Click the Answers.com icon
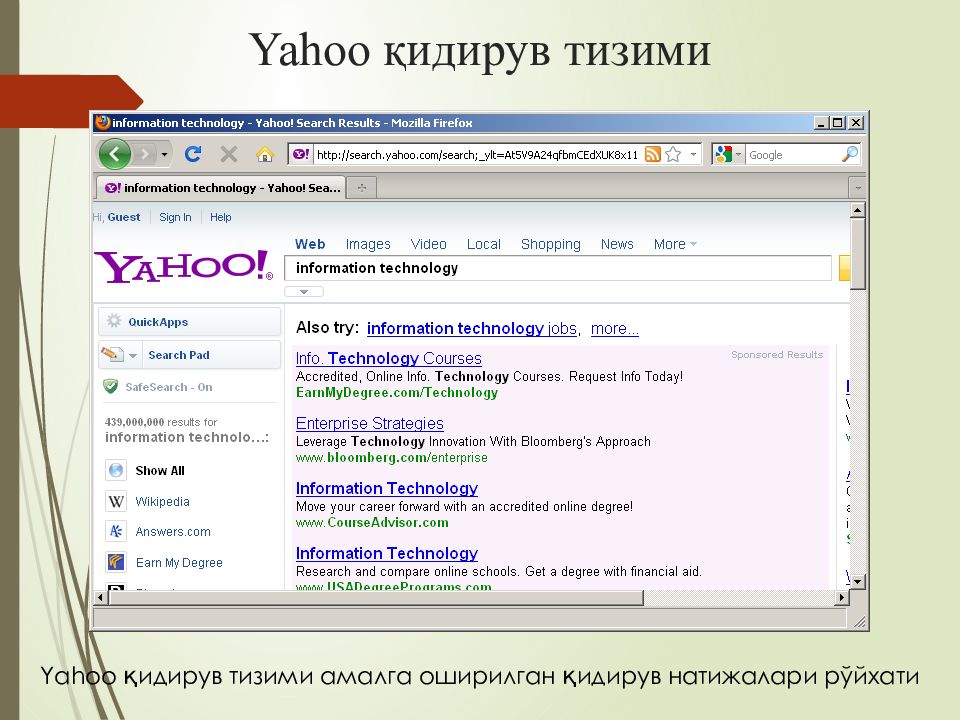Image resolution: width=960 pixels, height=720 pixels. click(x=116, y=531)
